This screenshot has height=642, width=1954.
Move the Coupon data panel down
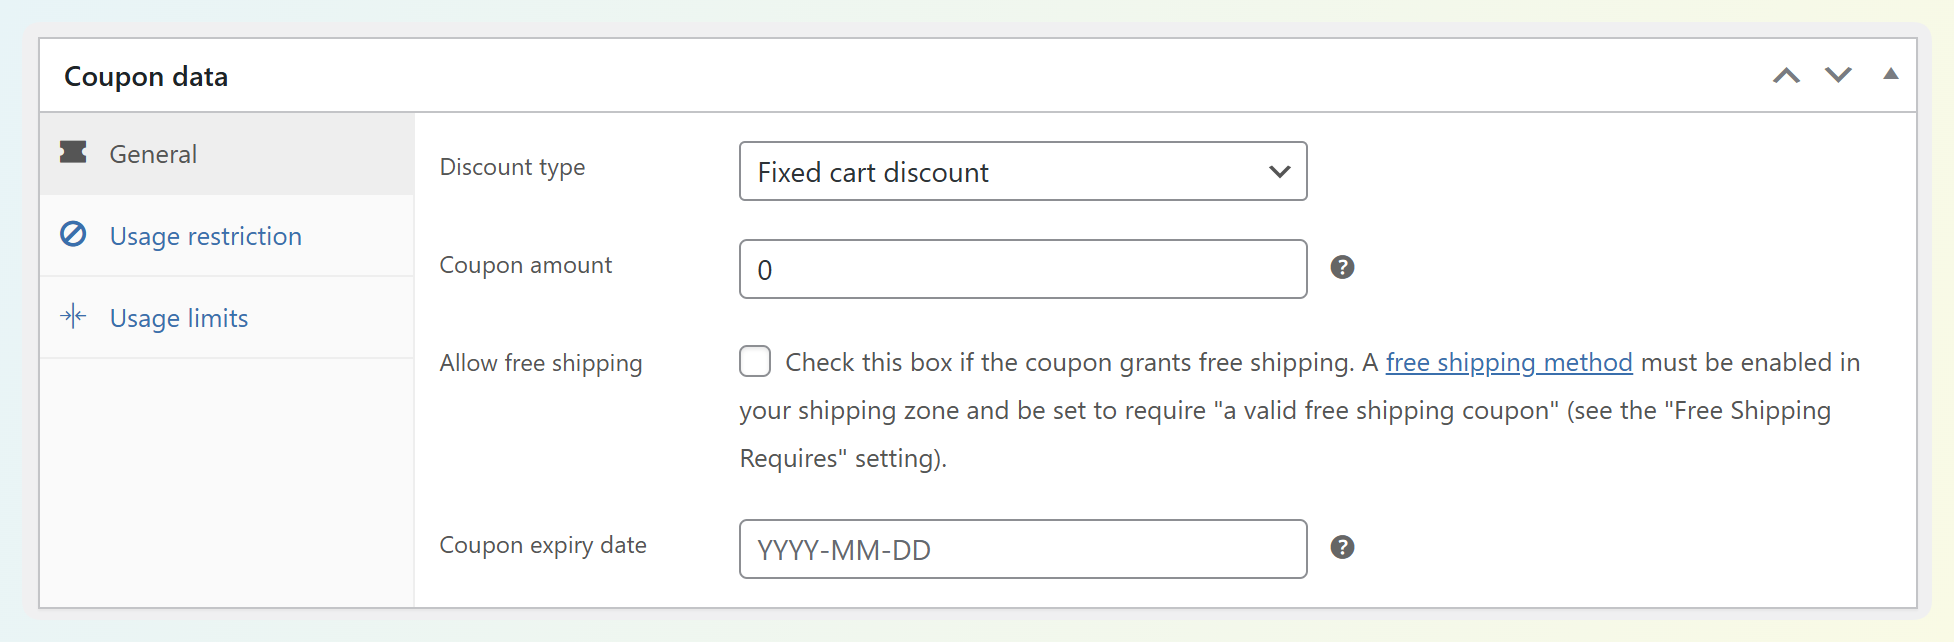[x=1838, y=75]
